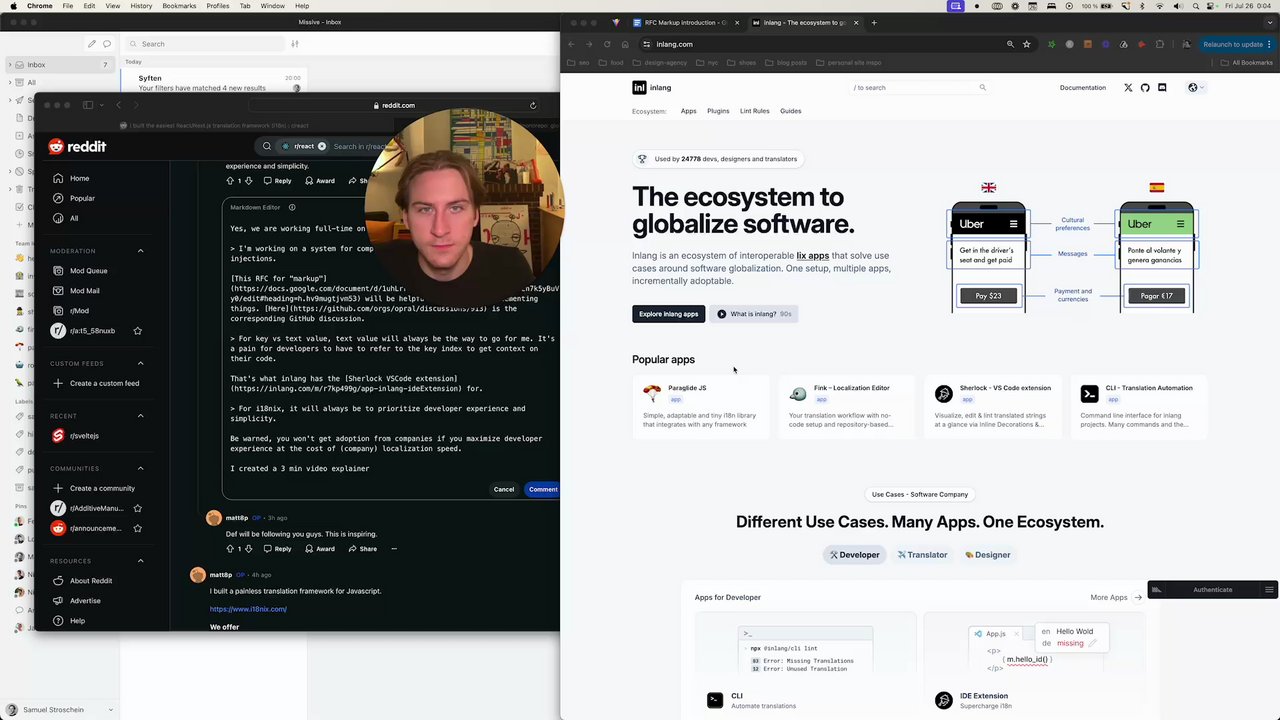Collapse the Moderation section in Reddit sidebar
This screenshot has height=720, width=1280.
140,251
